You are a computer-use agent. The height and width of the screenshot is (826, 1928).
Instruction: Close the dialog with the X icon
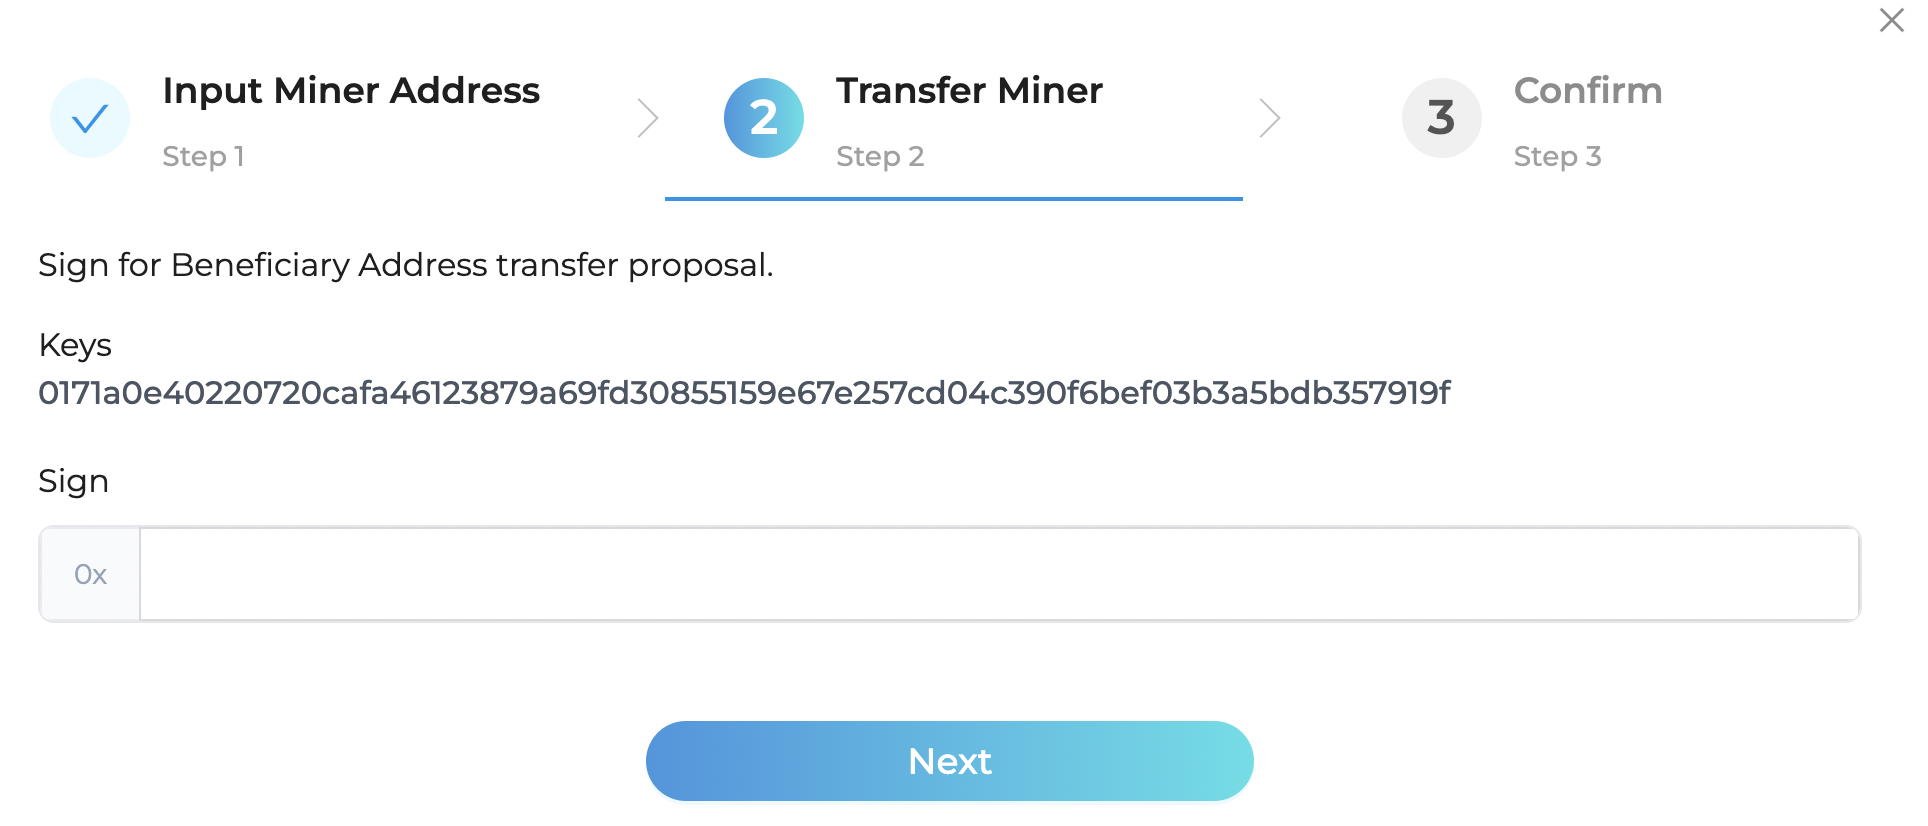click(1891, 20)
